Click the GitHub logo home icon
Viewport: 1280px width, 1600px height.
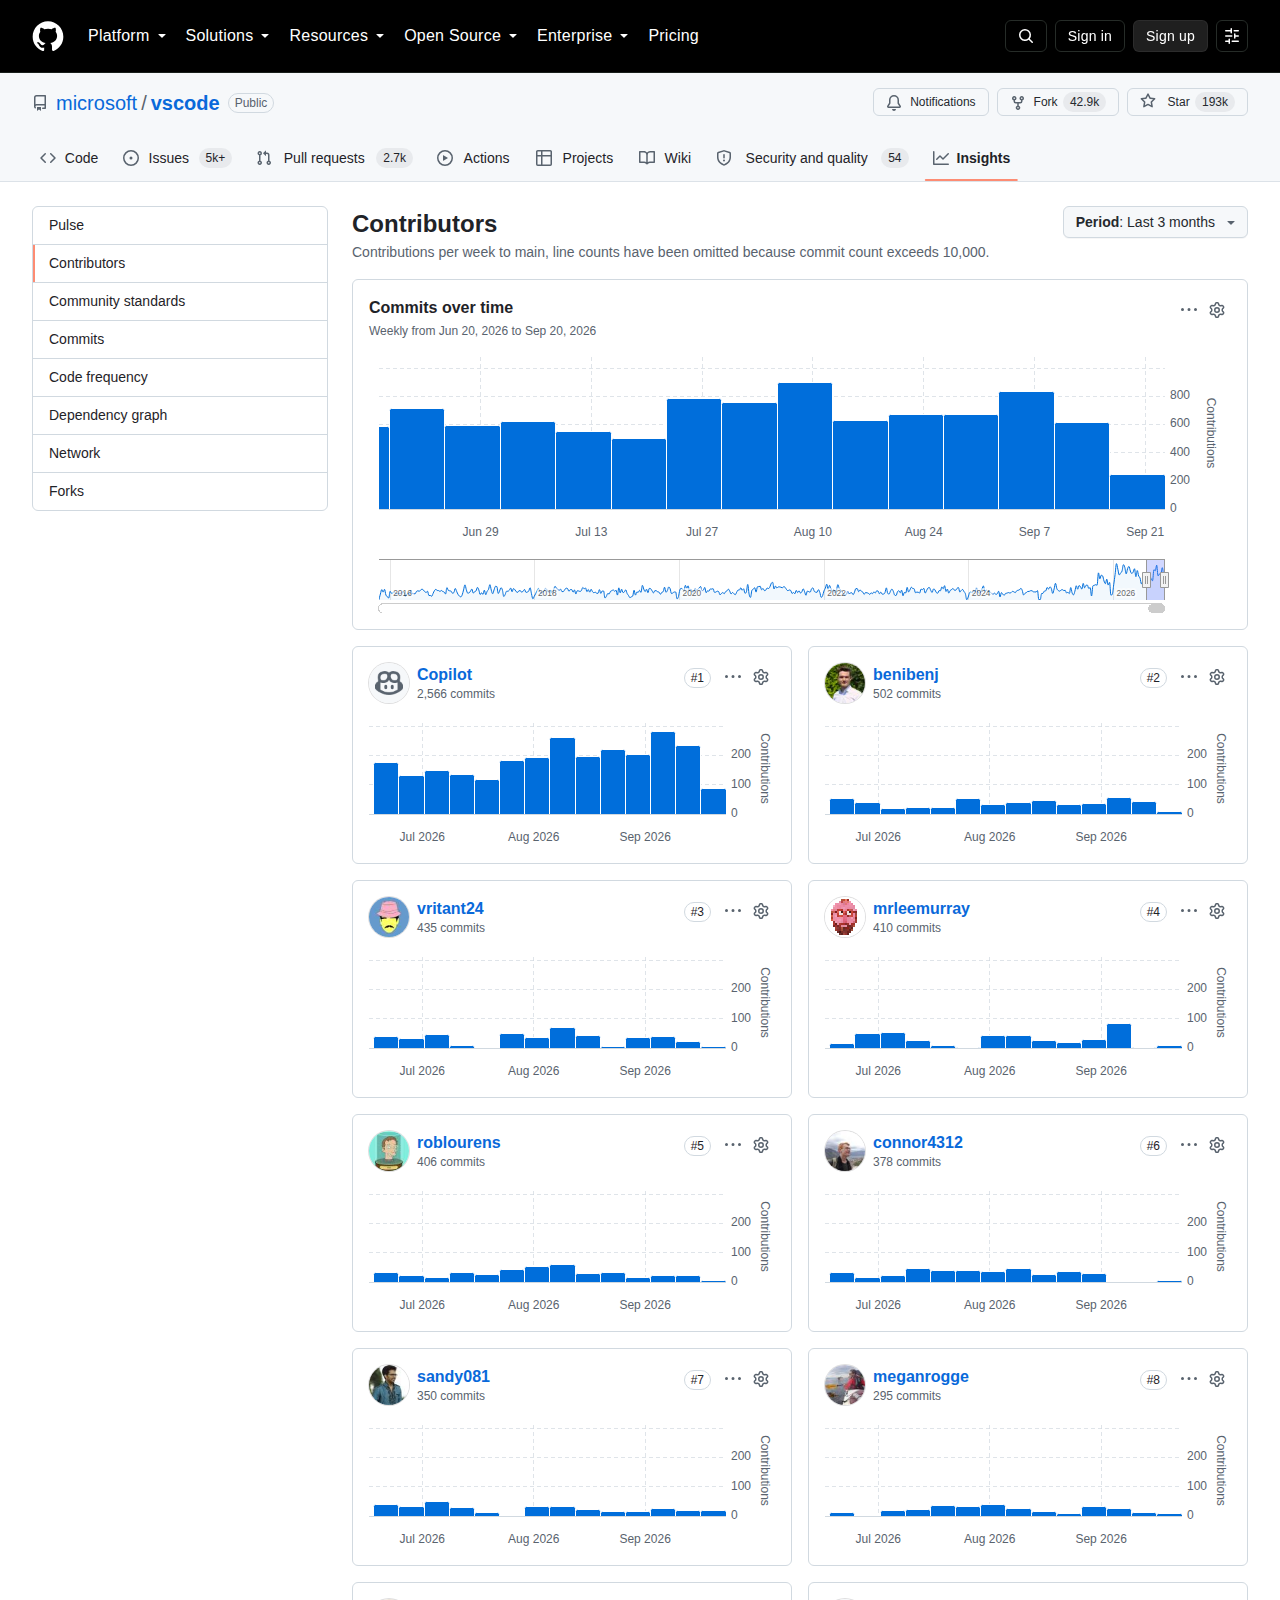pyautogui.click(x=48, y=36)
